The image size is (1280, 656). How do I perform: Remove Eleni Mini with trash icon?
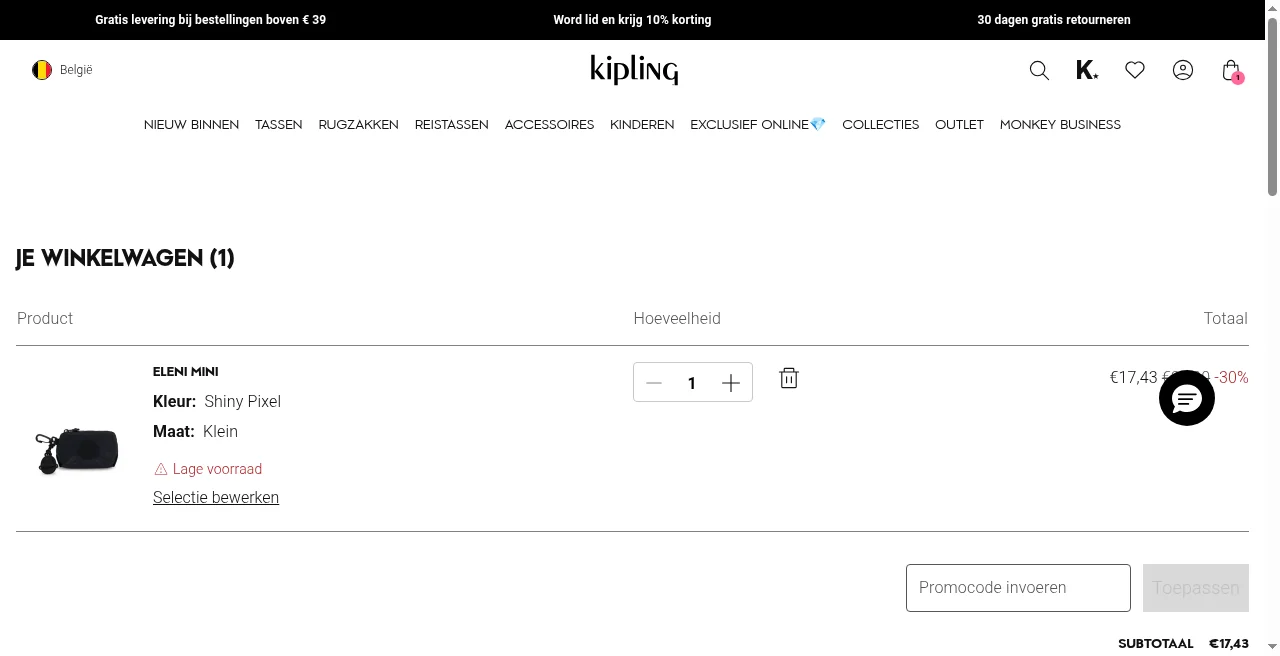tap(789, 378)
